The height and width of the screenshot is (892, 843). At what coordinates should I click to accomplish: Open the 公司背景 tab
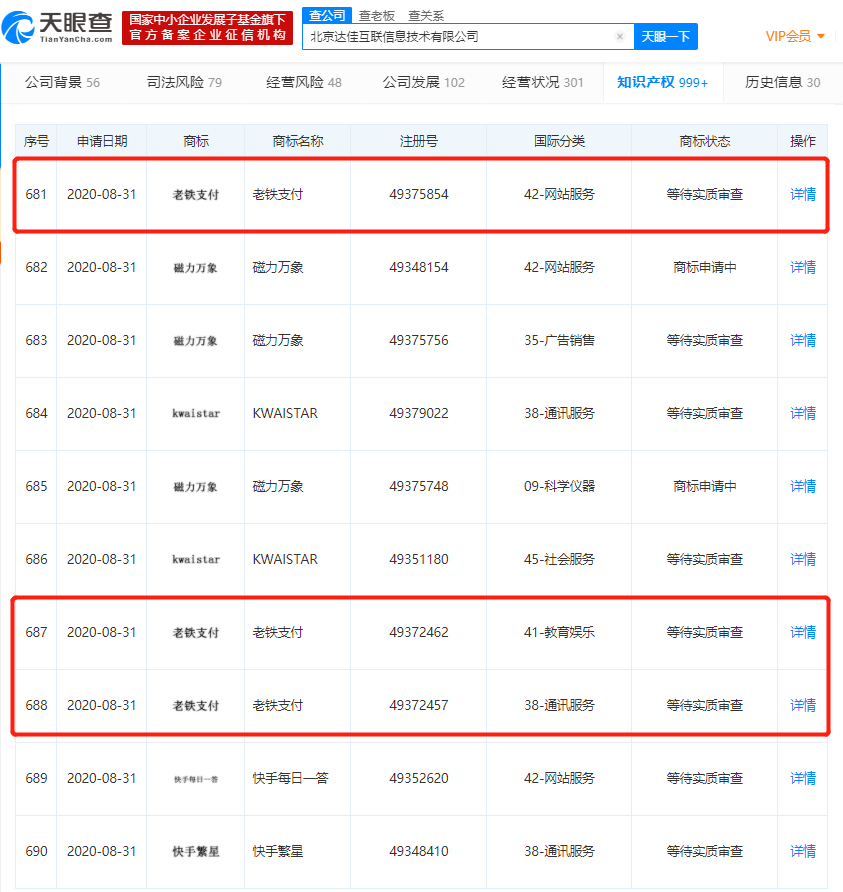pyautogui.click(x=62, y=82)
